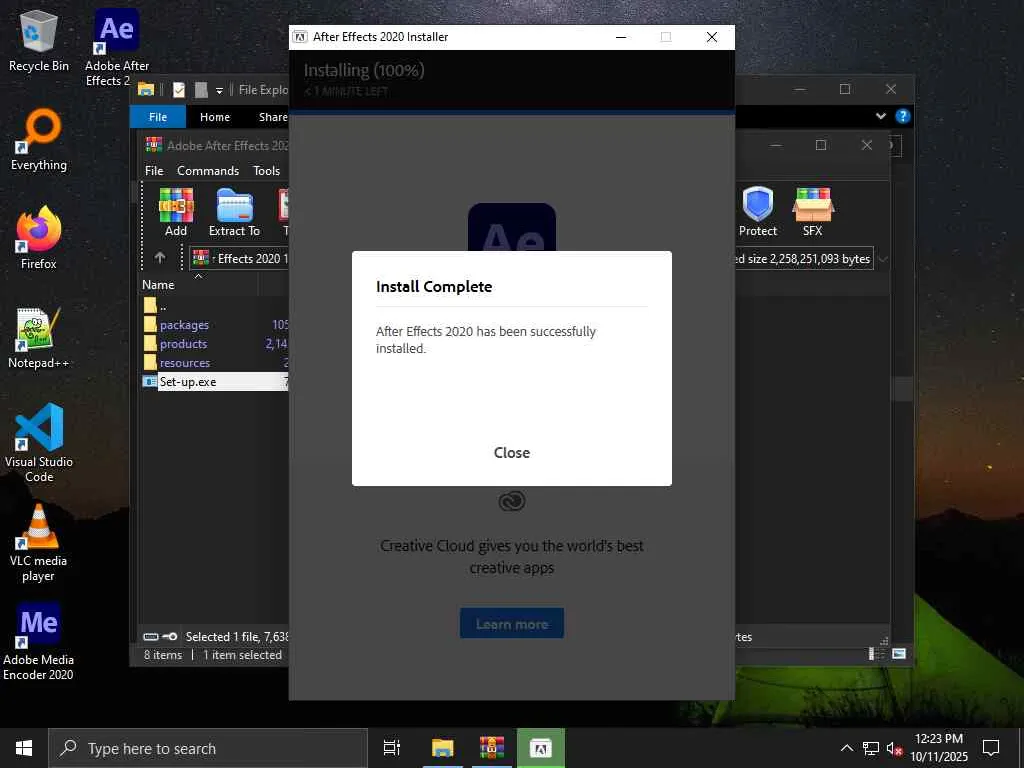Viewport: 1024px width, 768px height.
Task: Open Customize Quick Access Toolbar dropdown
Action: (x=219, y=90)
